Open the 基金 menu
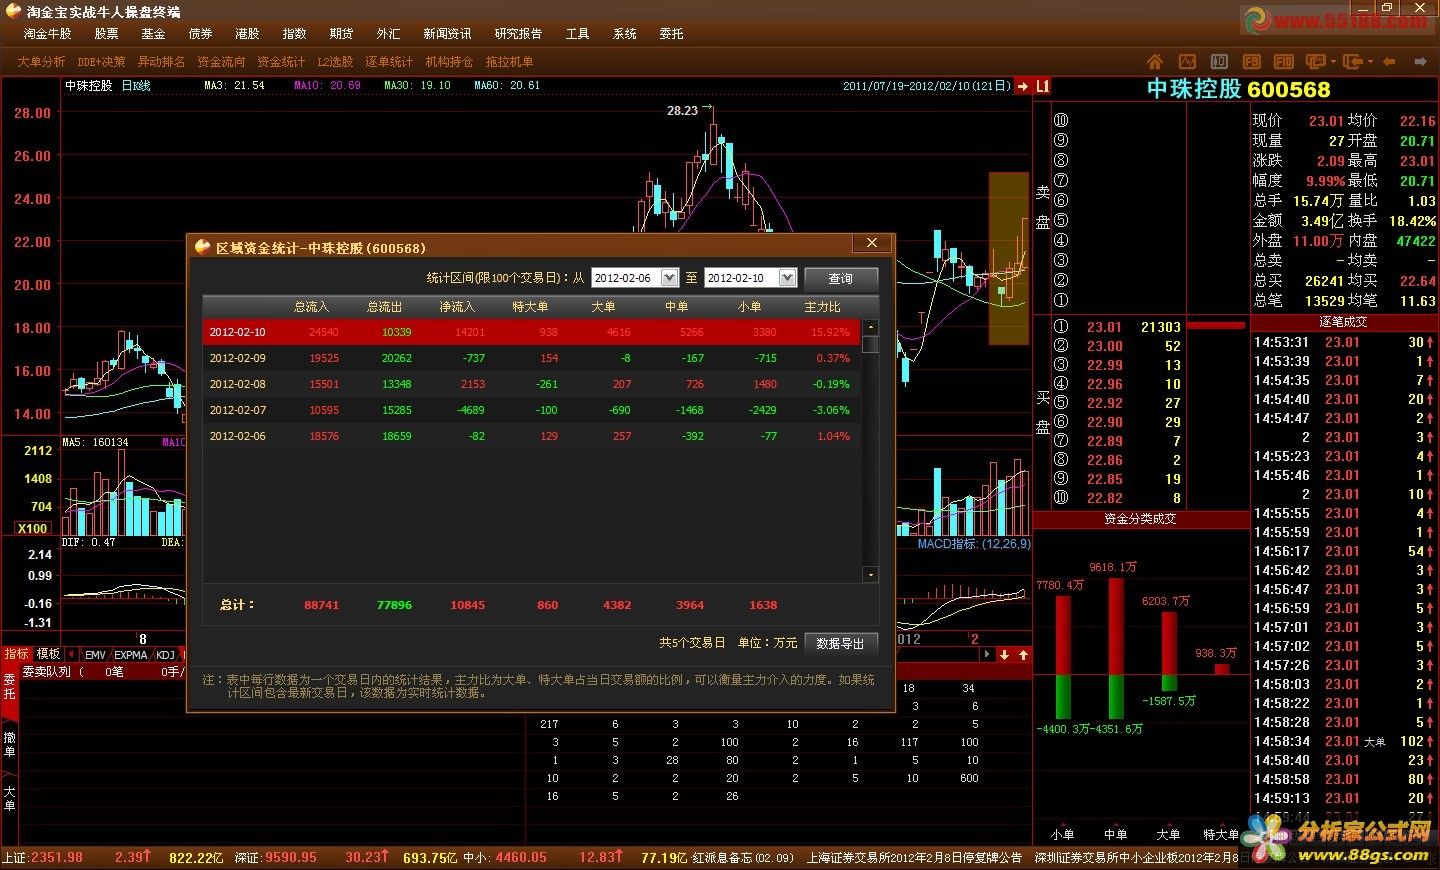 click(153, 34)
